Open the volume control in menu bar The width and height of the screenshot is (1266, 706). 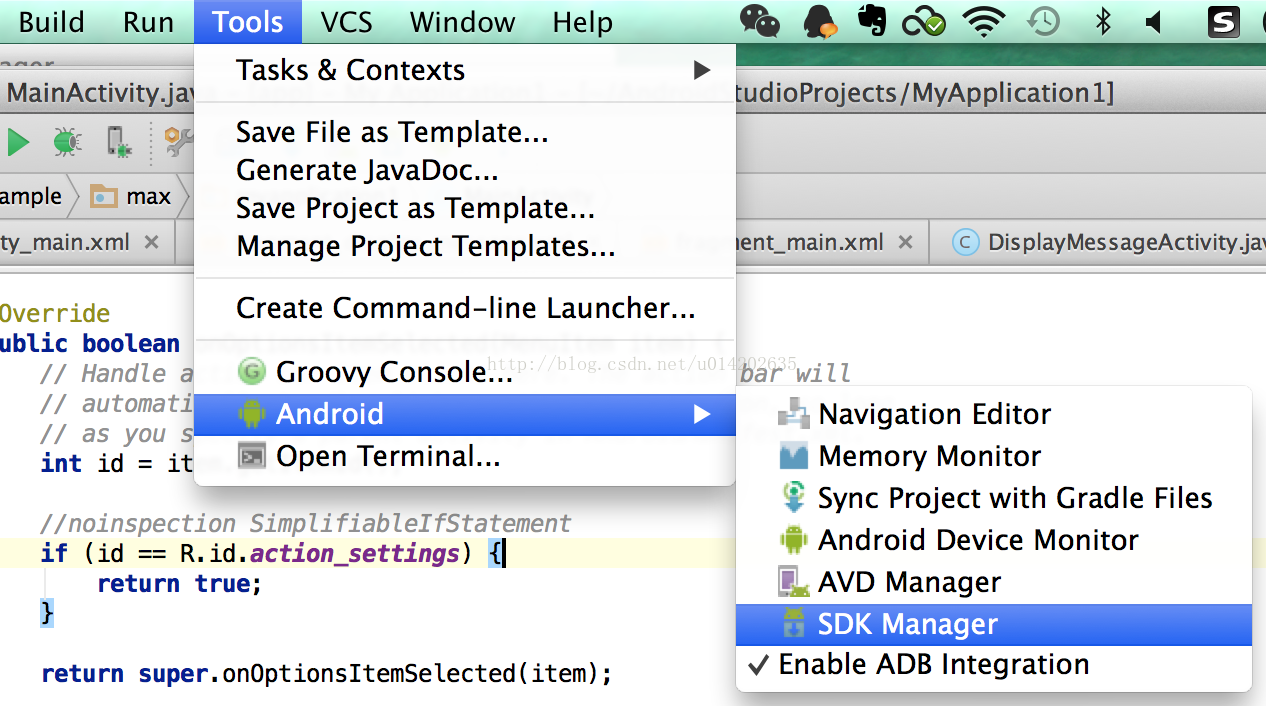tap(1154, 21)
